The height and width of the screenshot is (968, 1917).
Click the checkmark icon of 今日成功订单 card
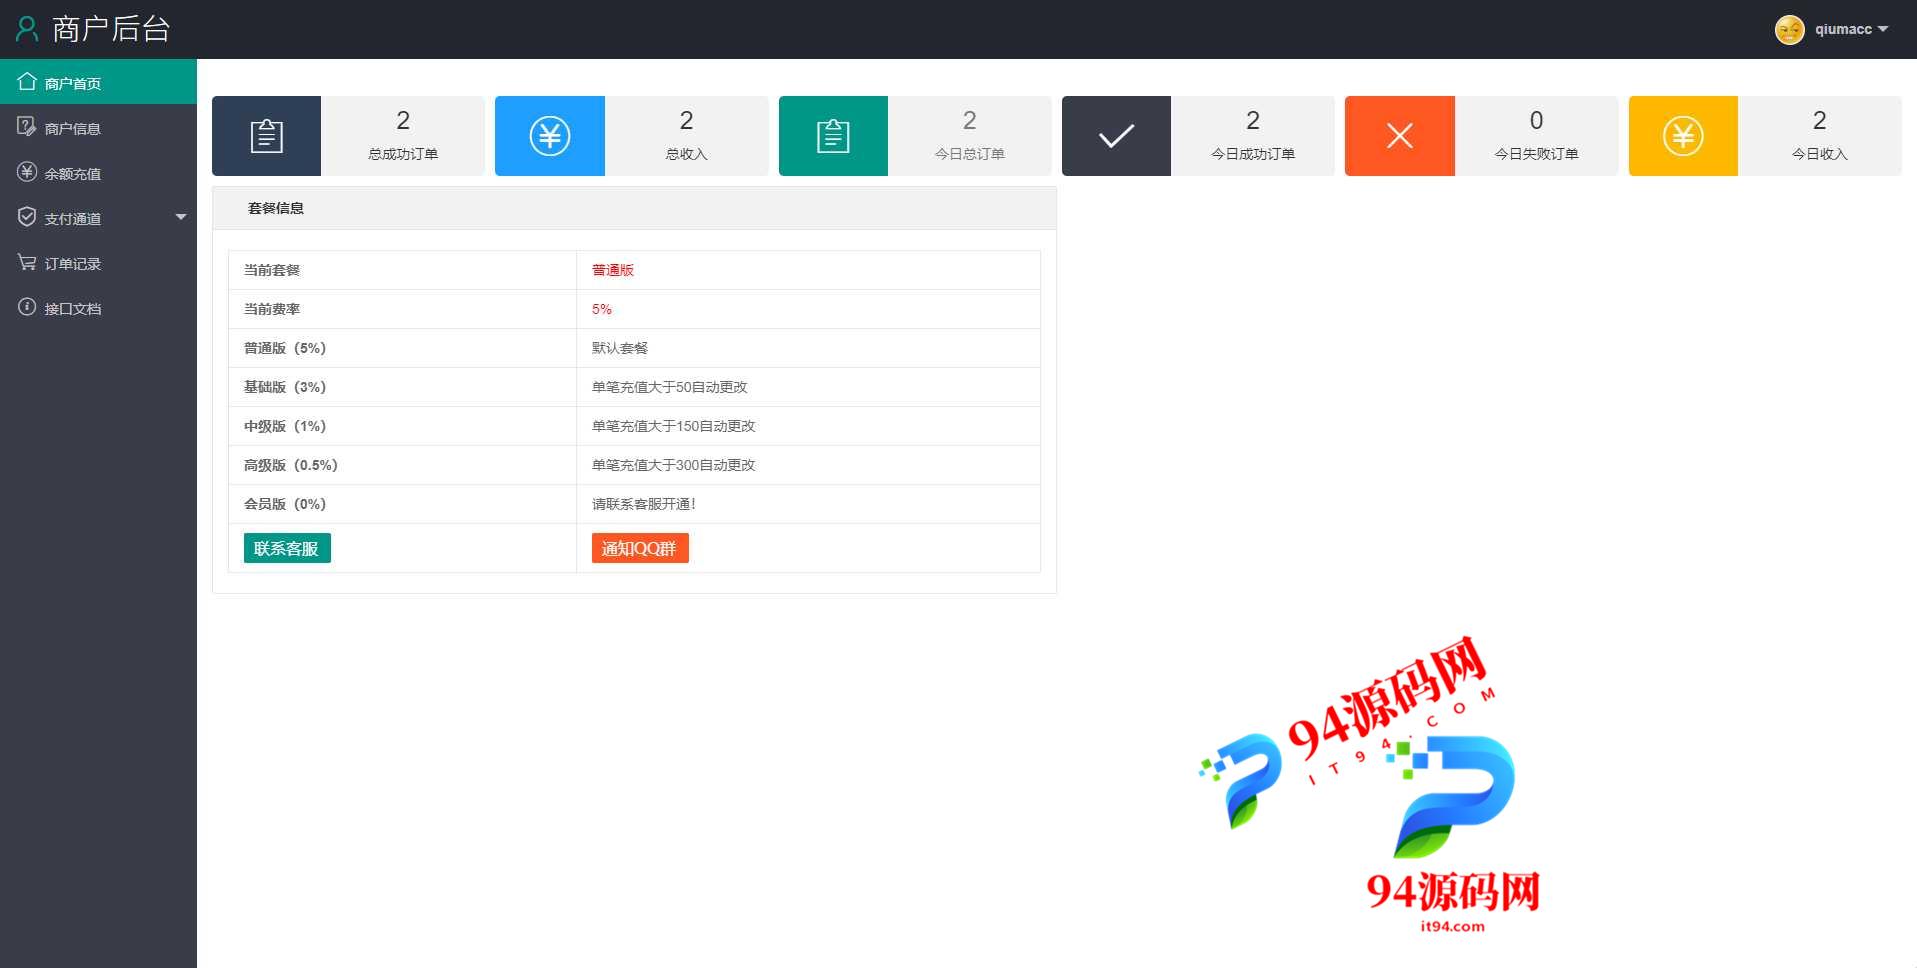[x=1116, y=136]
